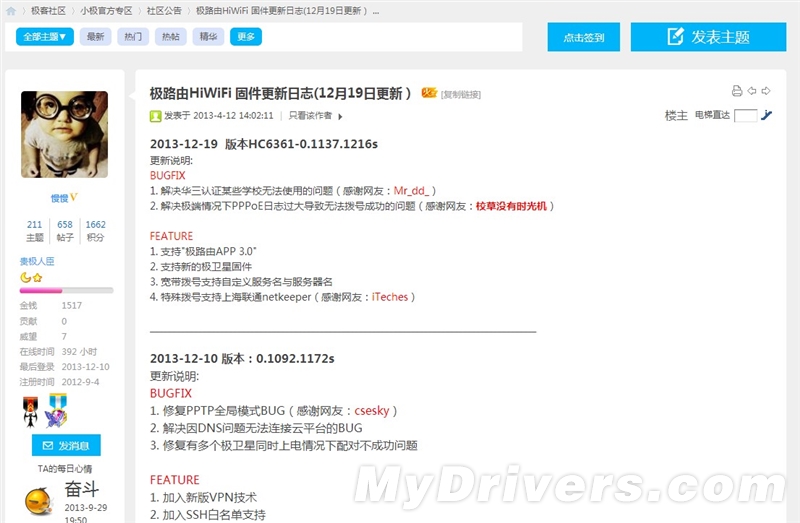Select the 热门 filter tab
800x523 pixels.
[133, 37]
